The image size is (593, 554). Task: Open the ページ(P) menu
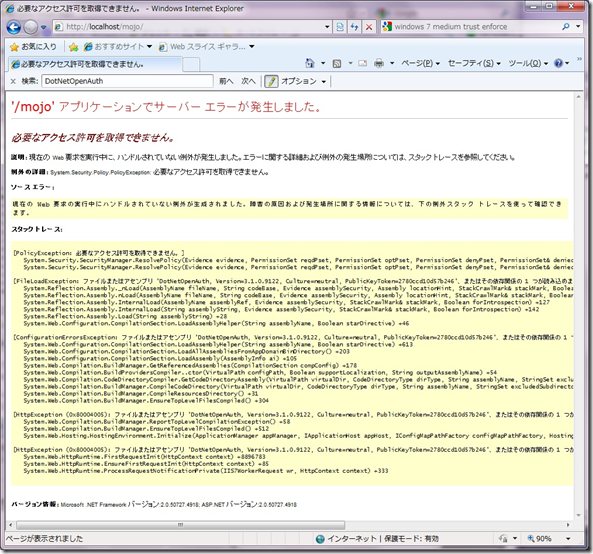click(x=420, y=63)
